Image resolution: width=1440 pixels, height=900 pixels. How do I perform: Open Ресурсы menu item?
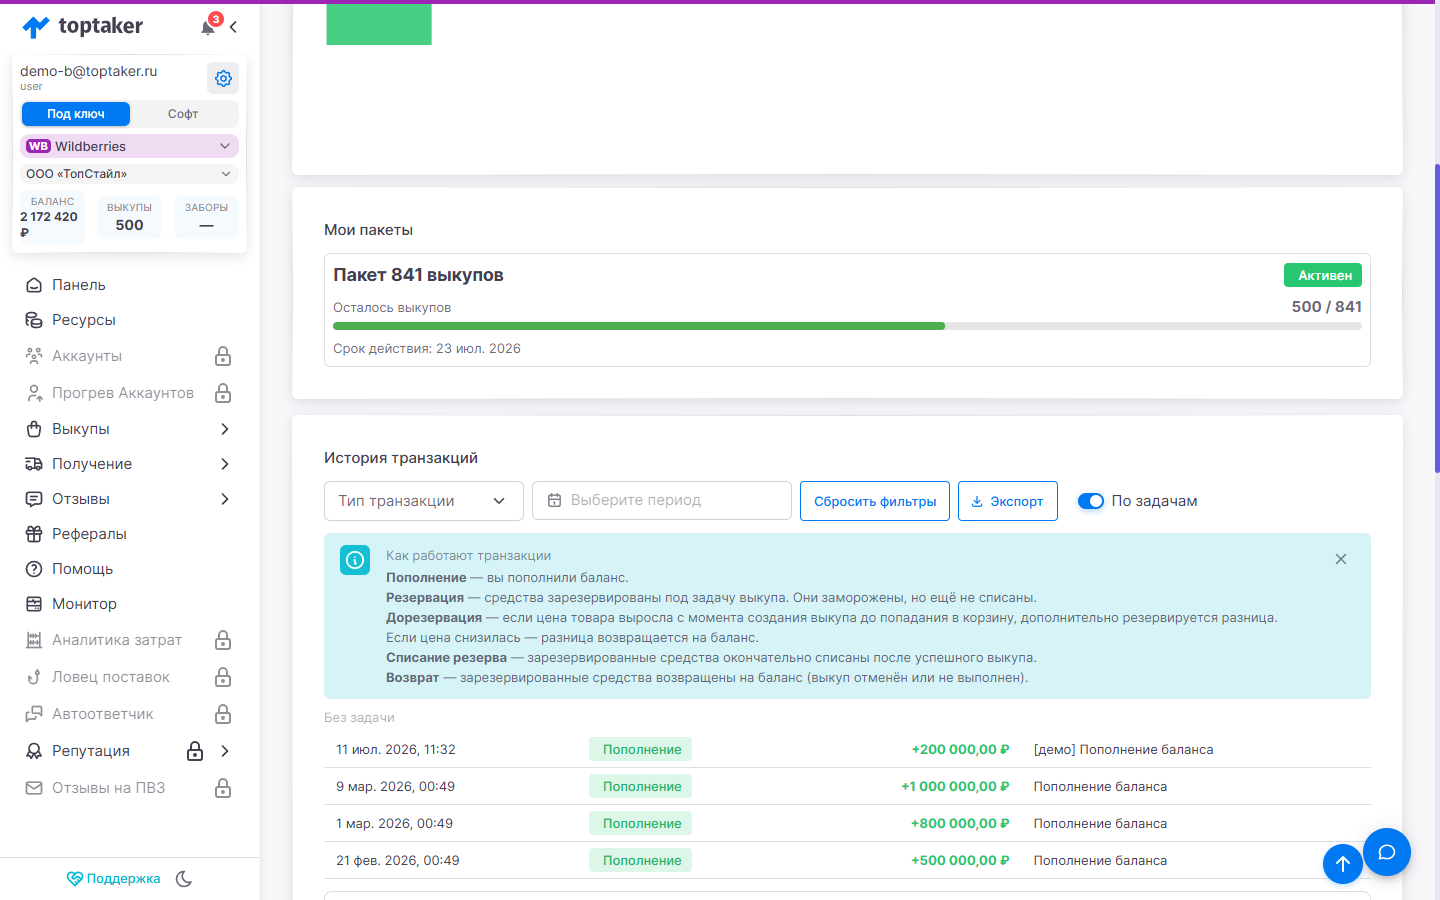[84, 320]
